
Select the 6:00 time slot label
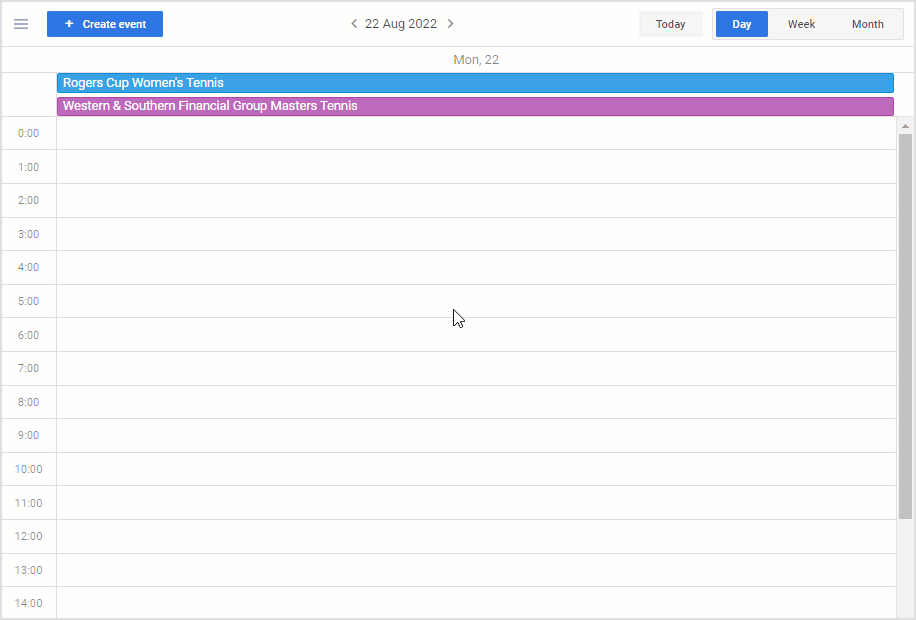click(28, 335)
